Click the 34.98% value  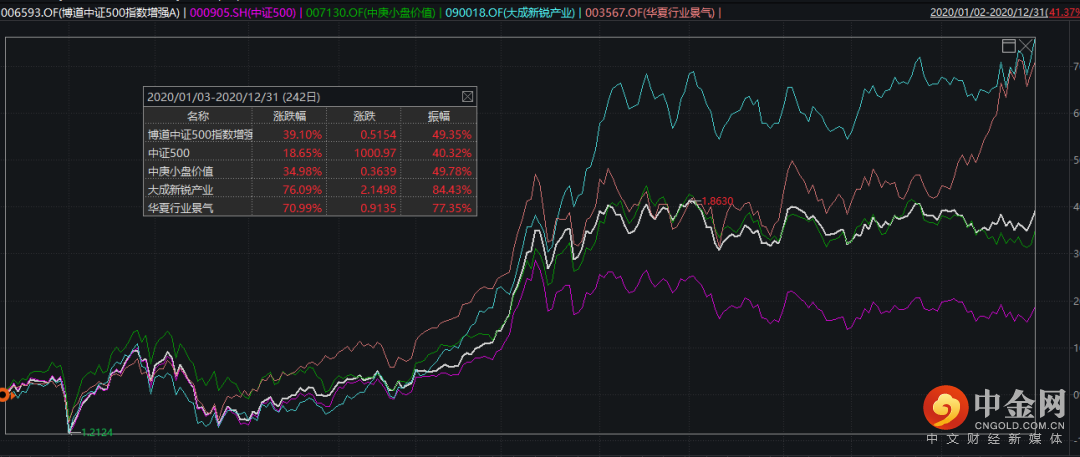click(x=302, y=172)
